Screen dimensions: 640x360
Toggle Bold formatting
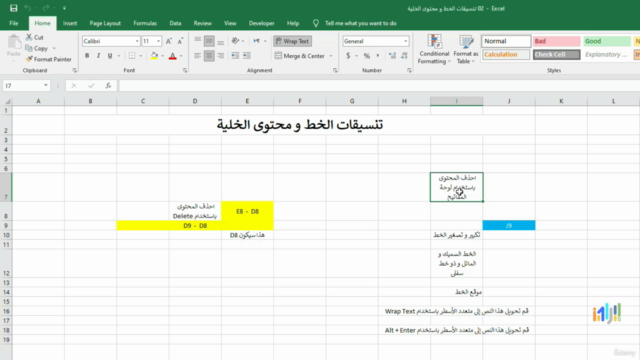point(87,56)
